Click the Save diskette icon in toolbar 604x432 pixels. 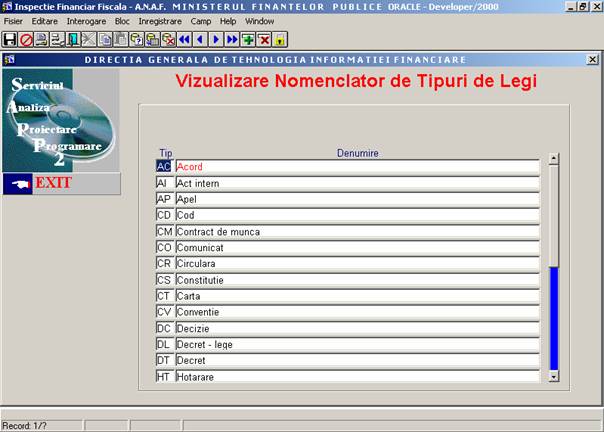coord(9,39)
